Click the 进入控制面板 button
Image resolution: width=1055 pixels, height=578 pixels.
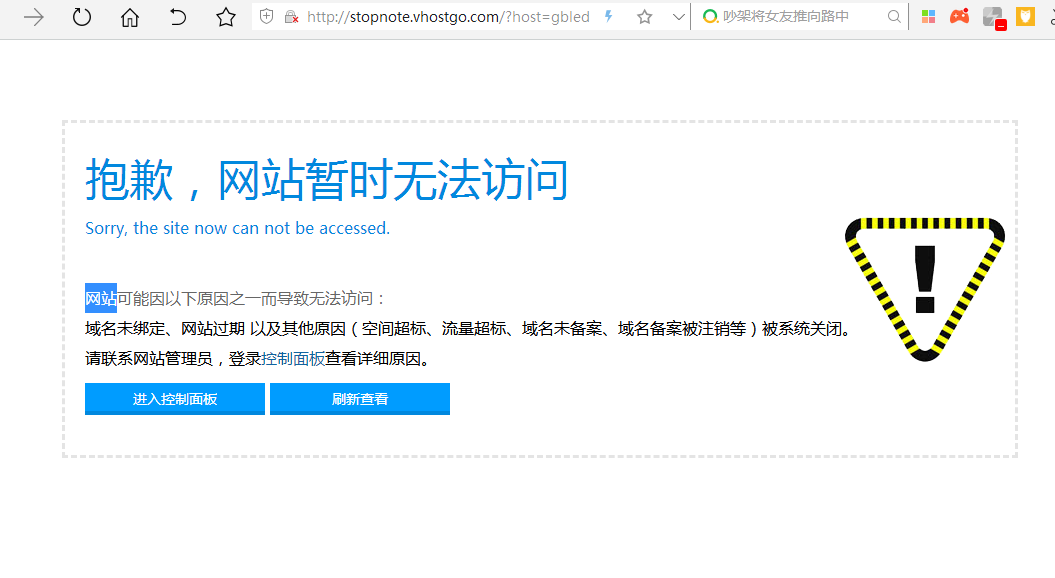click(x=175, y=399)
